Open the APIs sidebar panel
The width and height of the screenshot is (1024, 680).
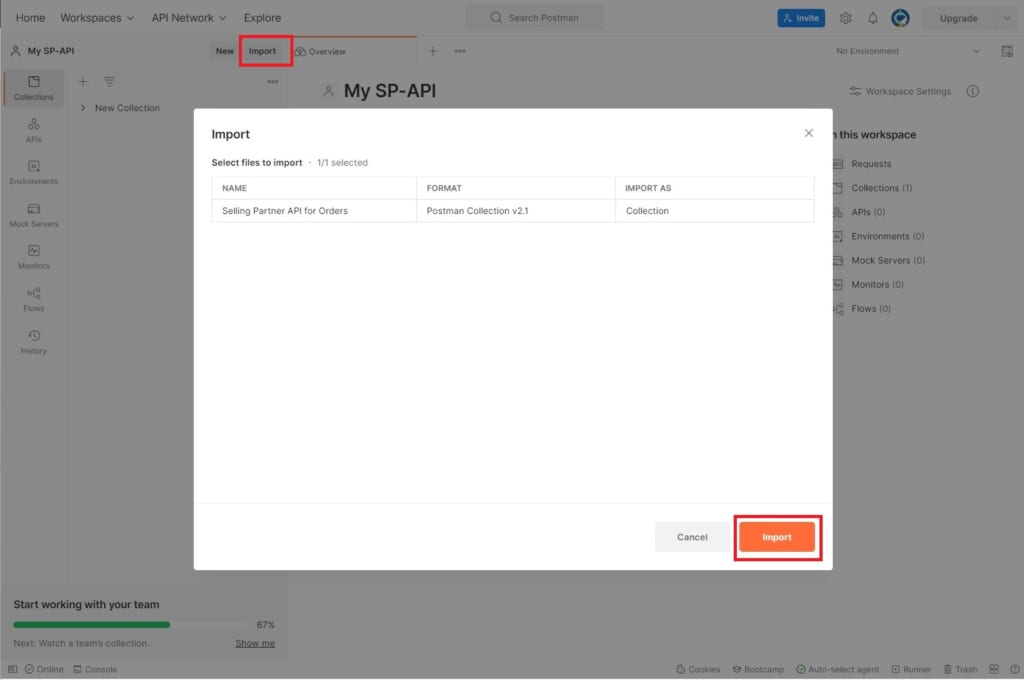[33, 130]
